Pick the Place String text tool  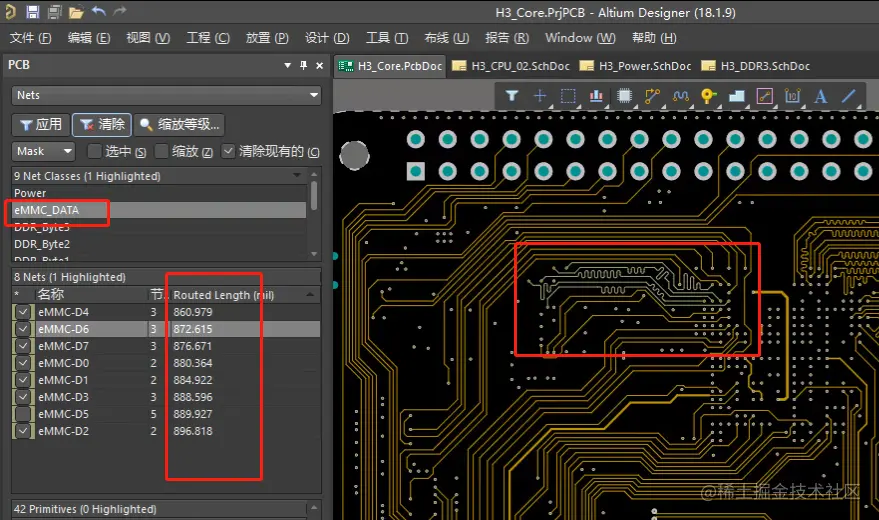[x=821, y=96]
